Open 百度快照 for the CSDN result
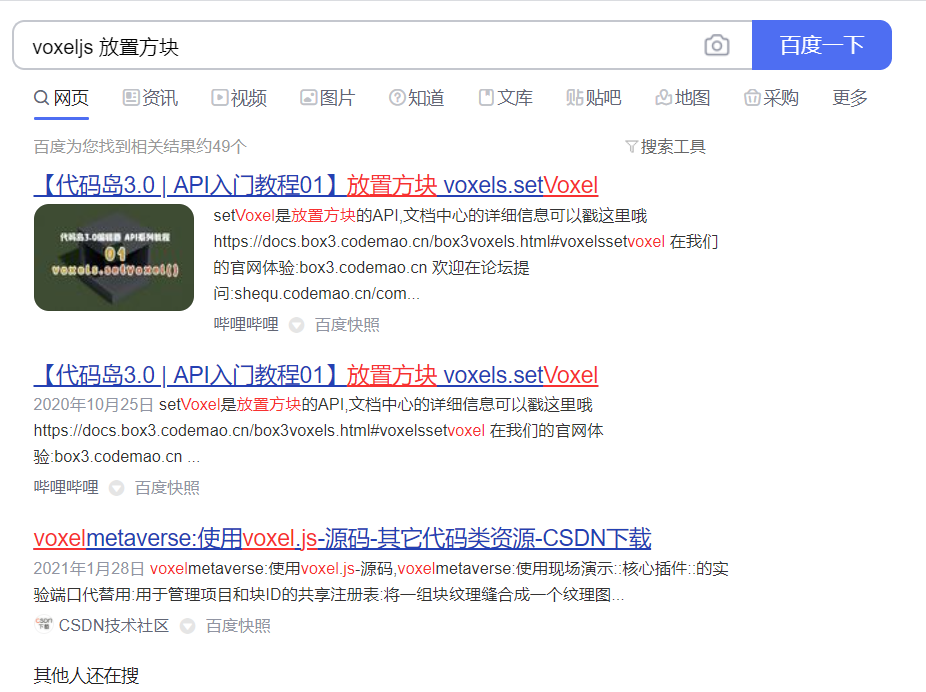926x692 pixels. [238, 625]
